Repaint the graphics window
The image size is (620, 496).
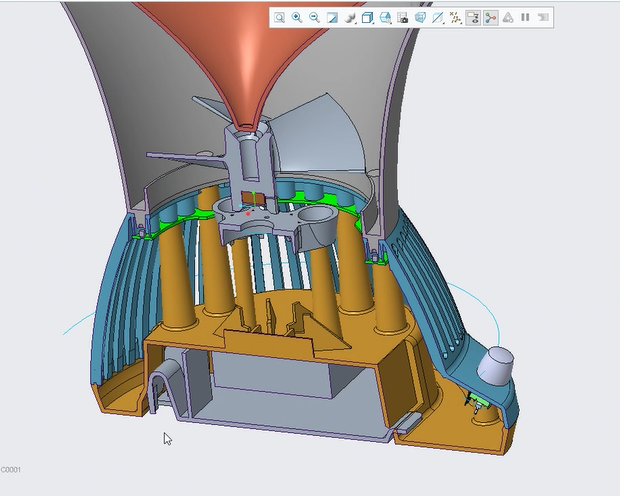[332, 18]
